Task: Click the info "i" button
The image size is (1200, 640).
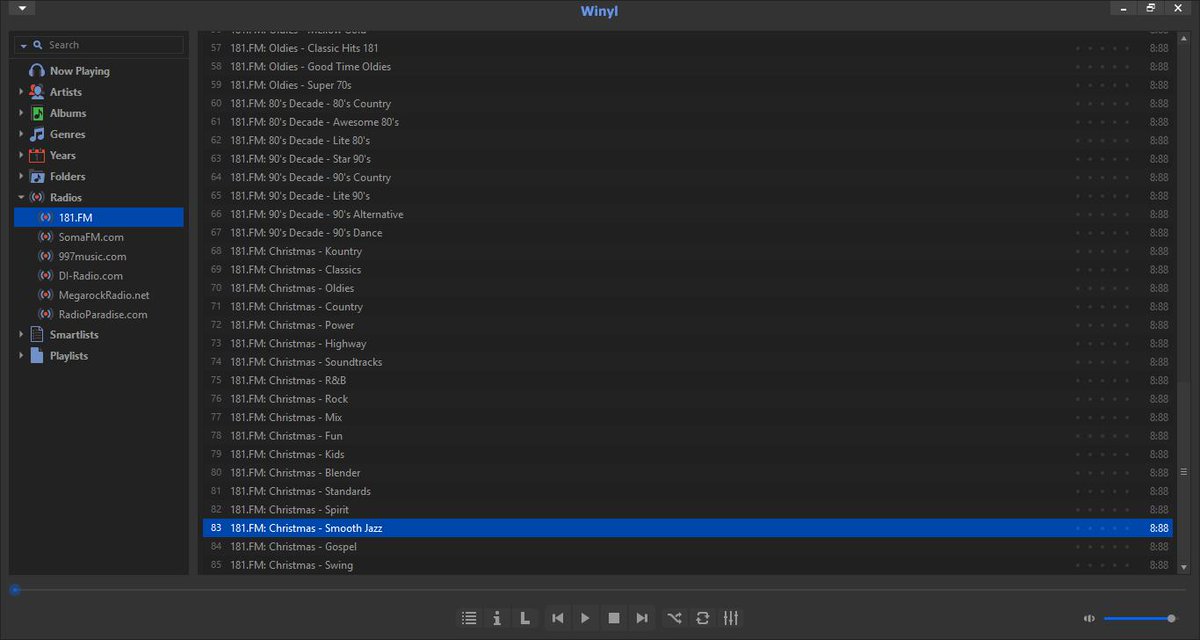Action: 497,618
